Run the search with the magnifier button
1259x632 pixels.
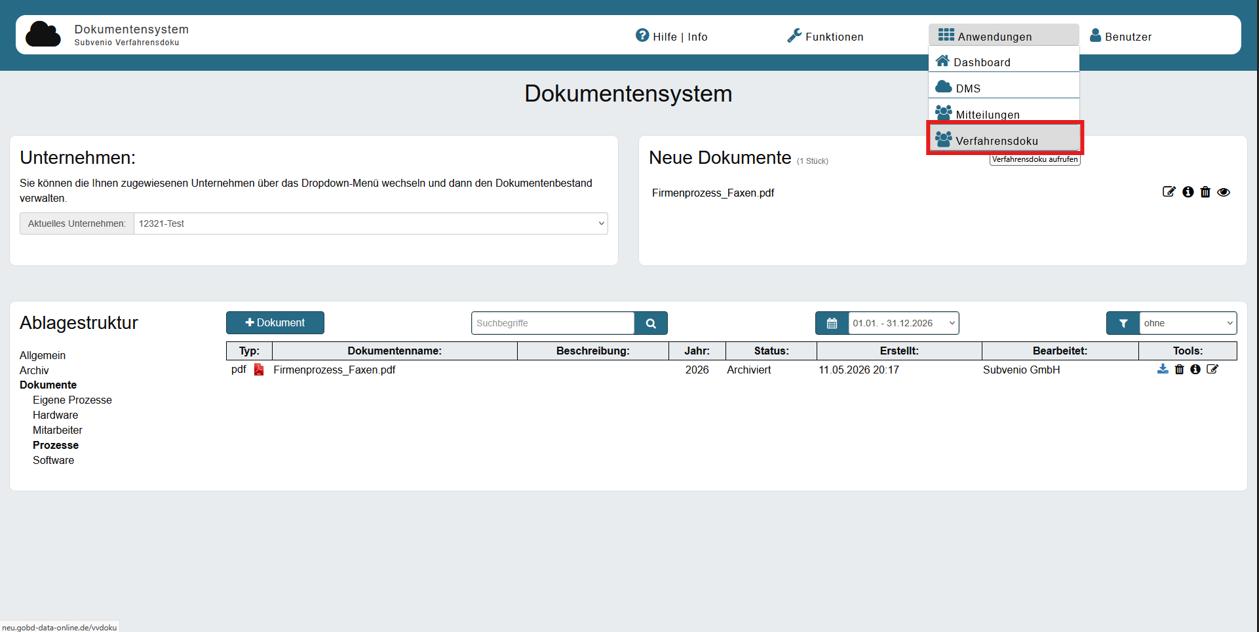(x=651, y=323)
